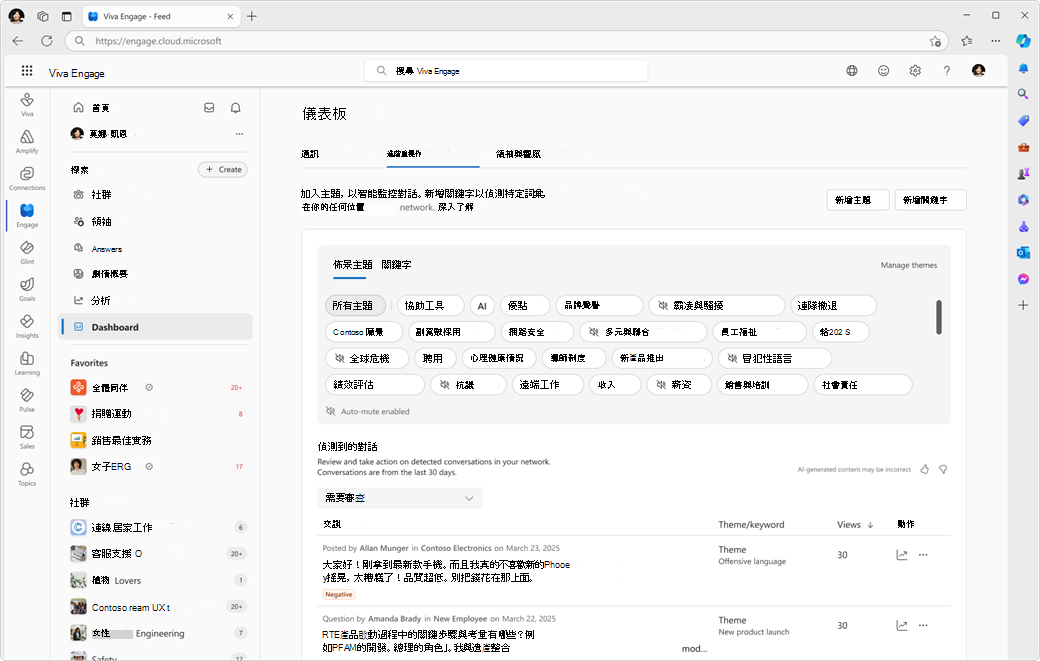Toggle the muted 冒犯性語言 theme chip
Image resolution: width=1040 pixels, height=661 pixels.
[775, 359]
